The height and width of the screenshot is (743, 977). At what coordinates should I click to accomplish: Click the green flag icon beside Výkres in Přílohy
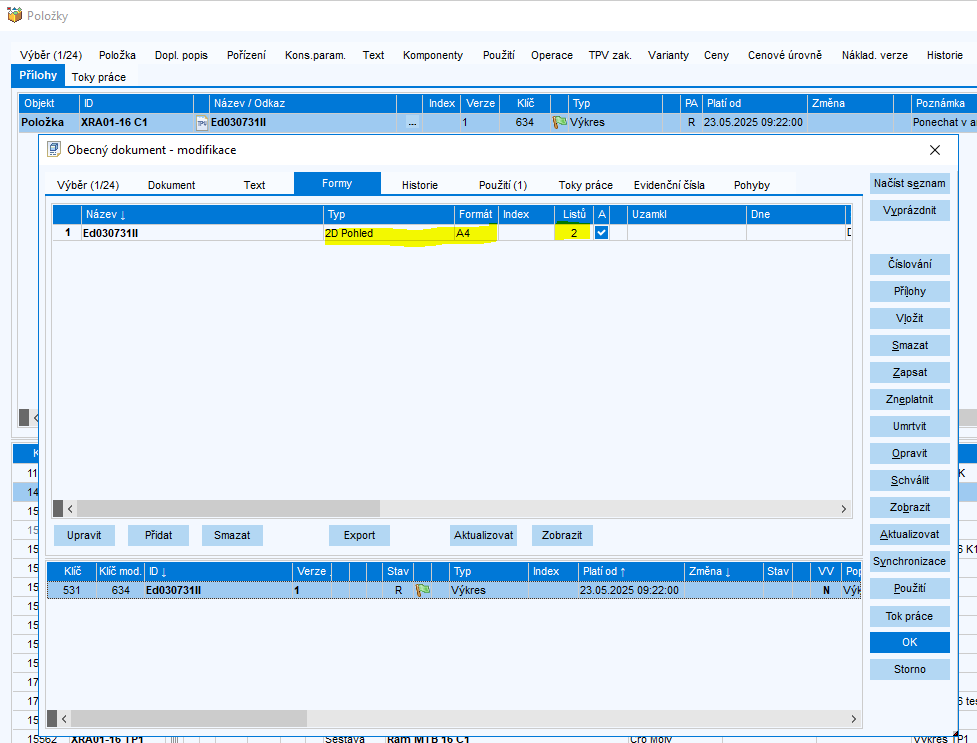(560, 123)
